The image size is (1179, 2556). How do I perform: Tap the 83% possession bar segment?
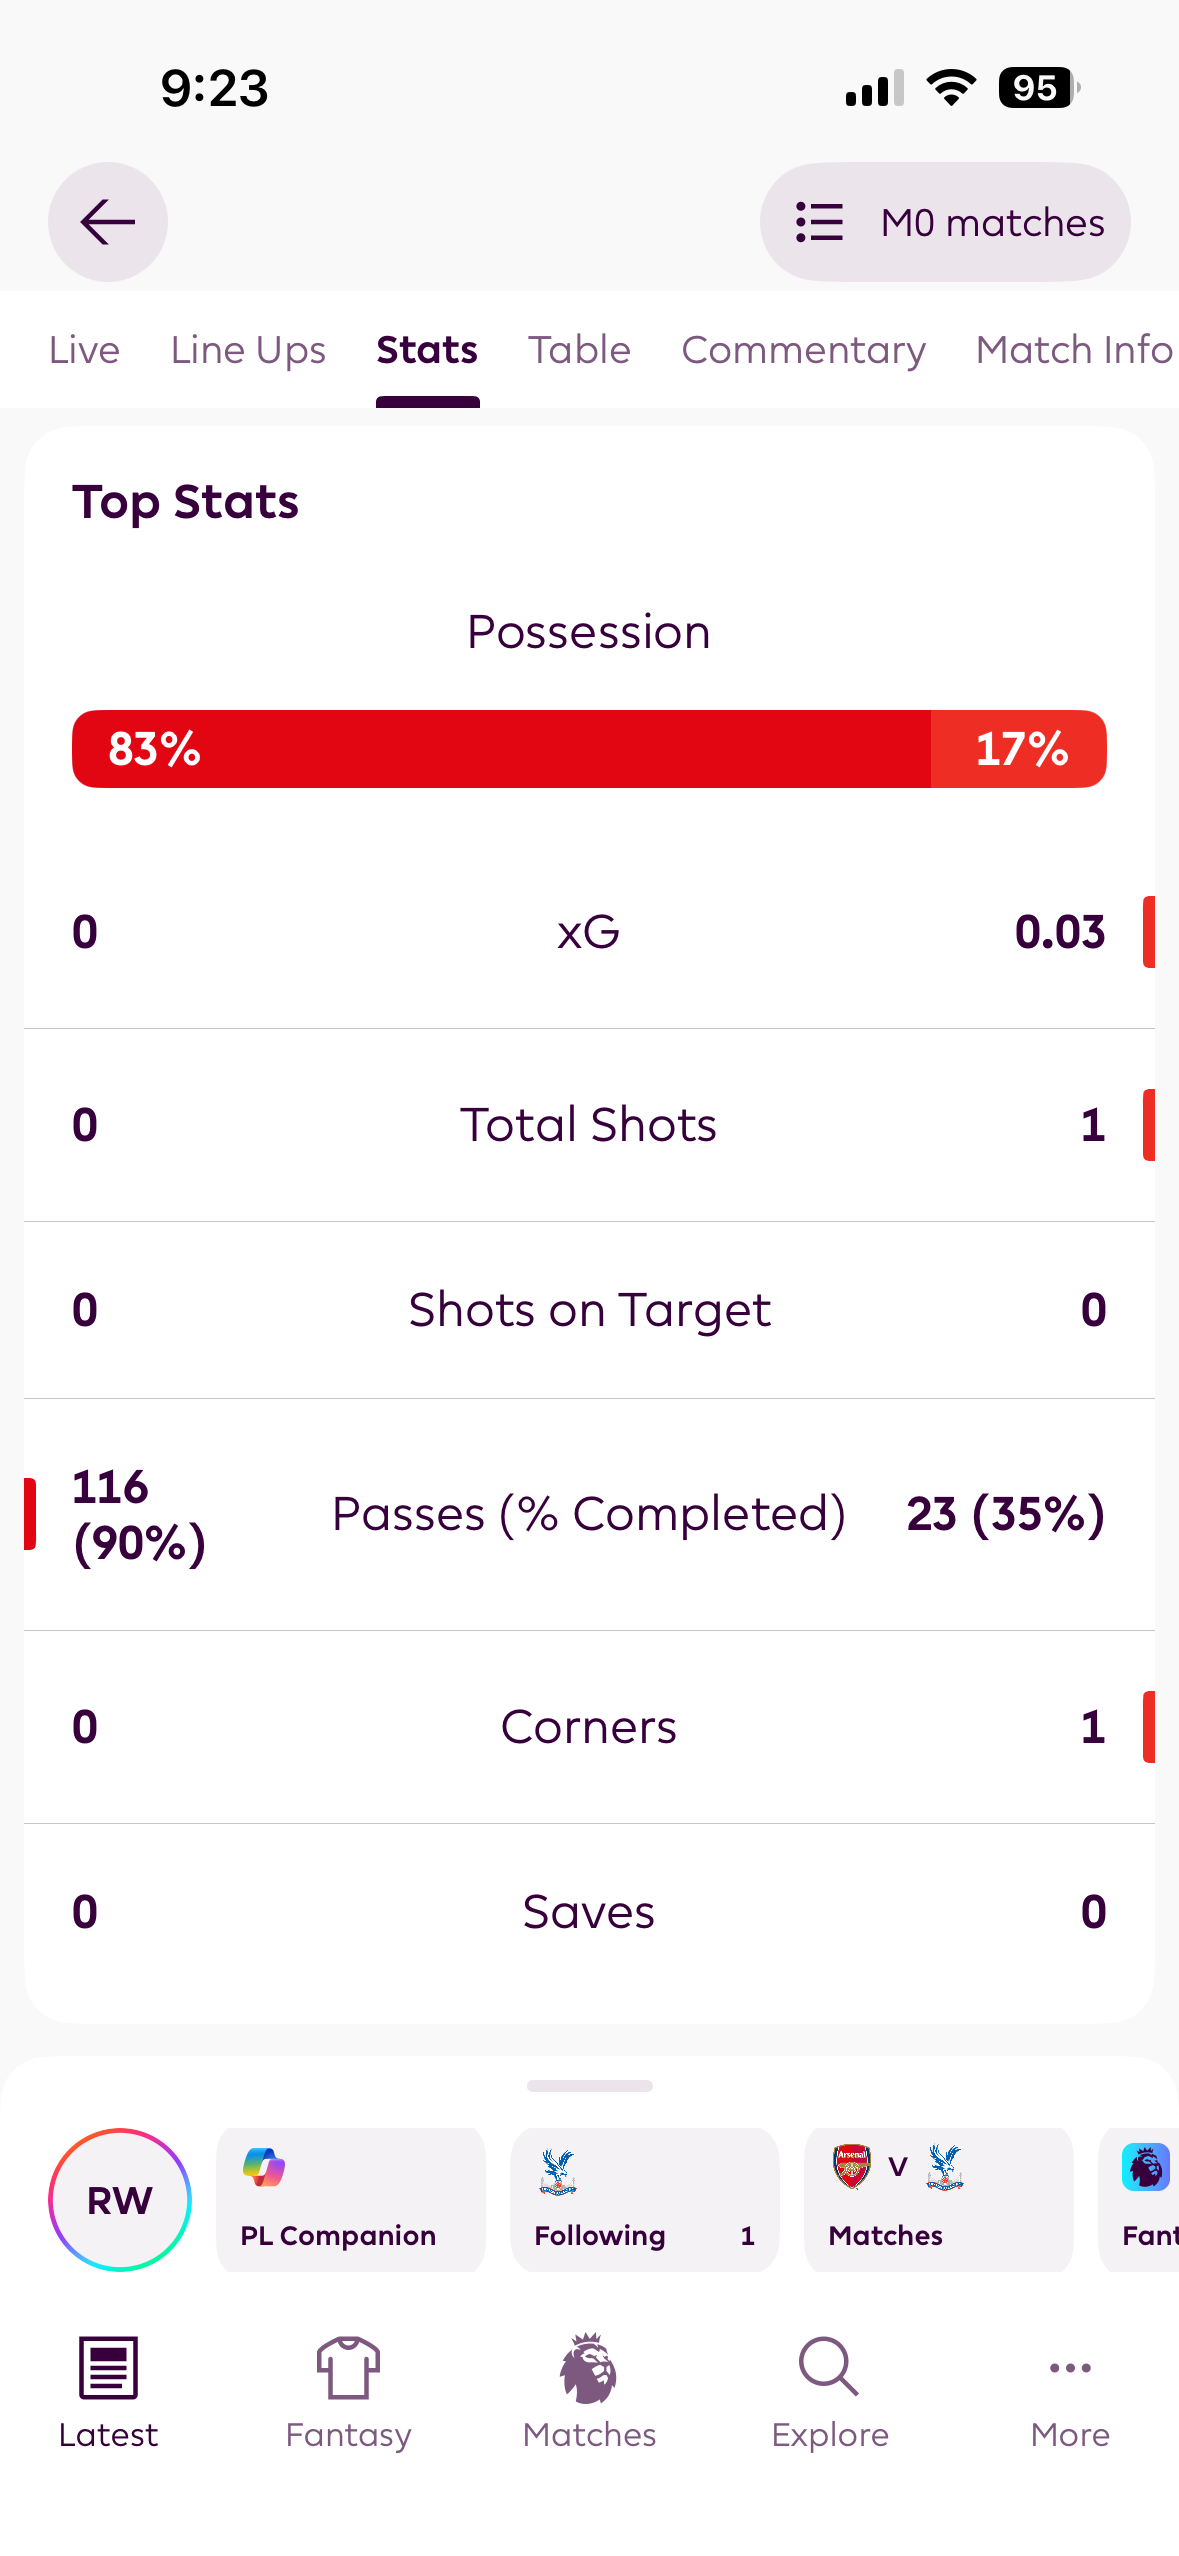point(500,749)
